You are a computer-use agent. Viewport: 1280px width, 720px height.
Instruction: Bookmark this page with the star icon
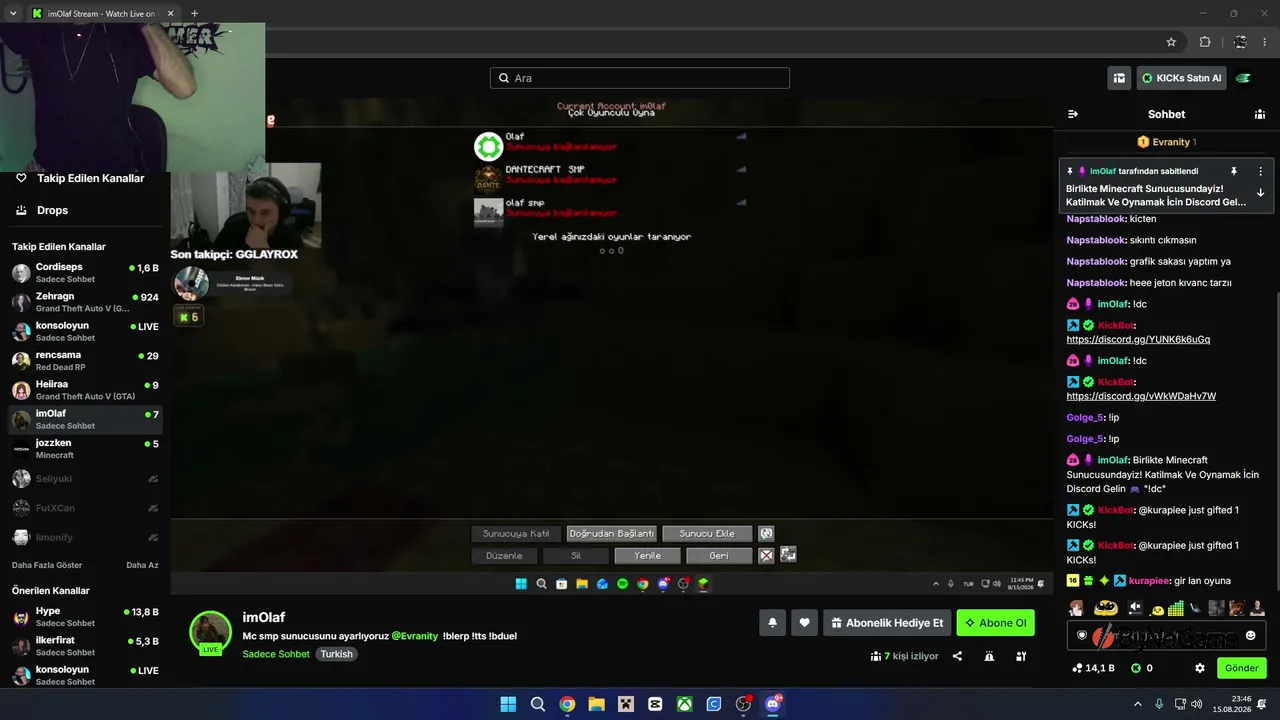point(1171,42)
